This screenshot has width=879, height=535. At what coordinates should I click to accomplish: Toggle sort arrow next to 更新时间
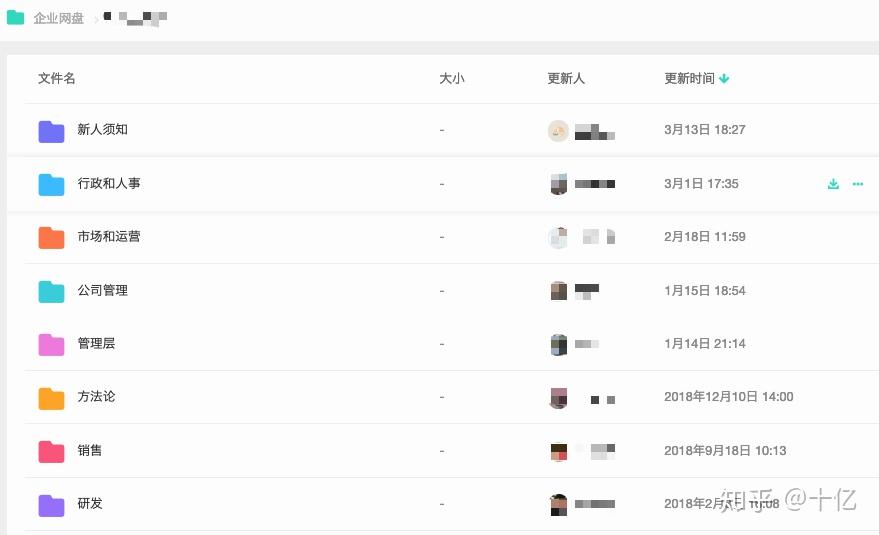[x=725, y=79]
